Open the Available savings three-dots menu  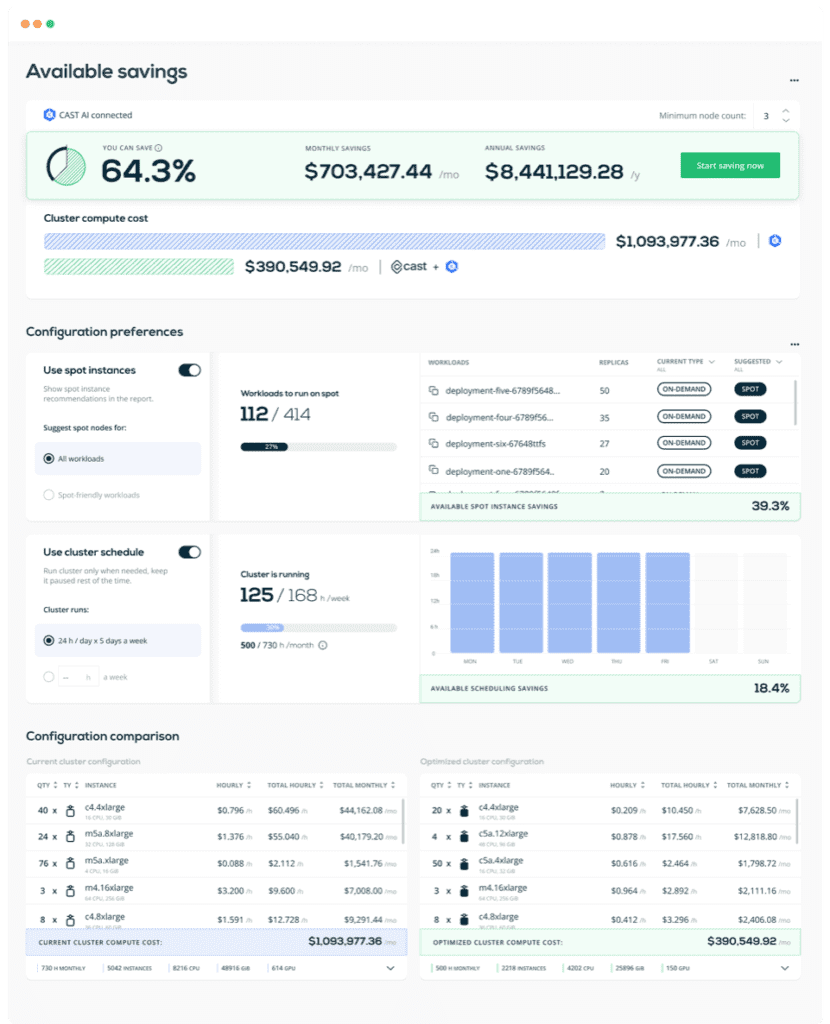pos(794,80)
